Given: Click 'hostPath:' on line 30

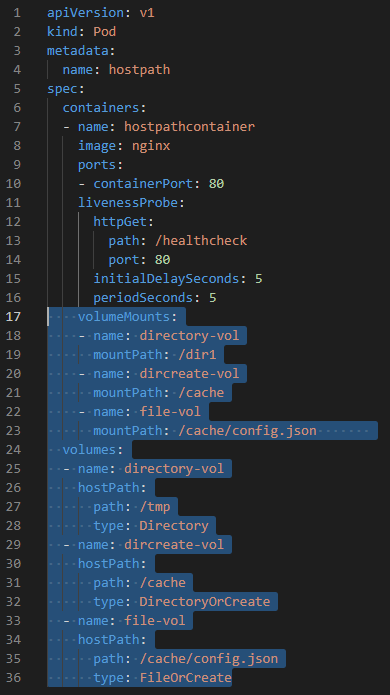Looking at the screenshot, I should pyautogui.click(x=112, y=563).
